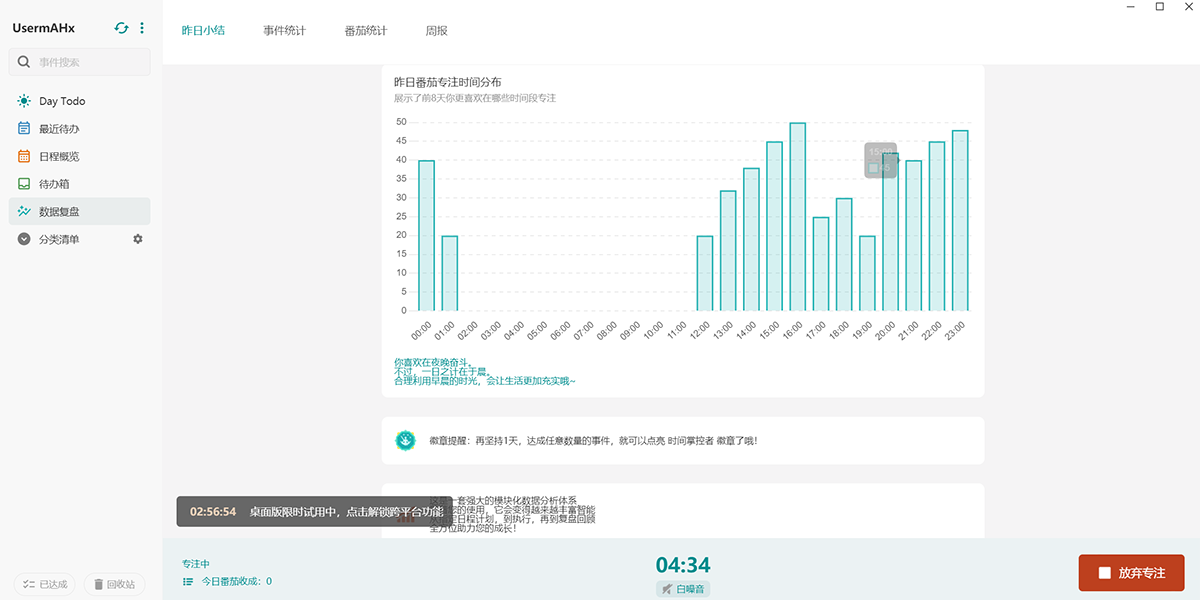Open the 周报 tab
This screenshot has width=1200, height=600.
coord(436,31)
